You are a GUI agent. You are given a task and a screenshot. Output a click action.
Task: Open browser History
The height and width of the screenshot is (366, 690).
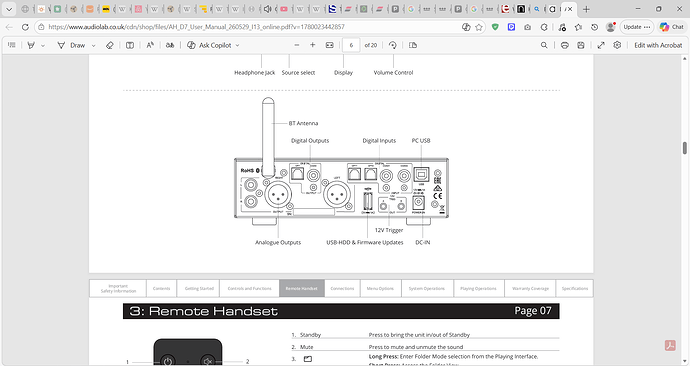595,27
